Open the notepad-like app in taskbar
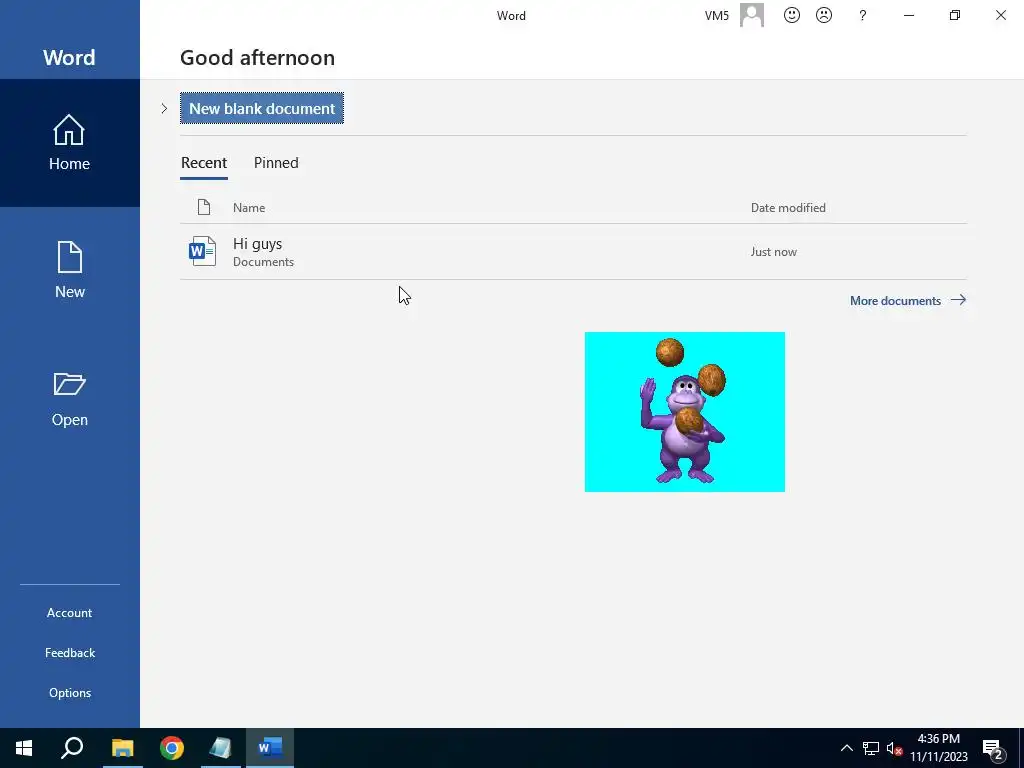Viewport: 1024px width, 768px height. click(x=221, y=748)
